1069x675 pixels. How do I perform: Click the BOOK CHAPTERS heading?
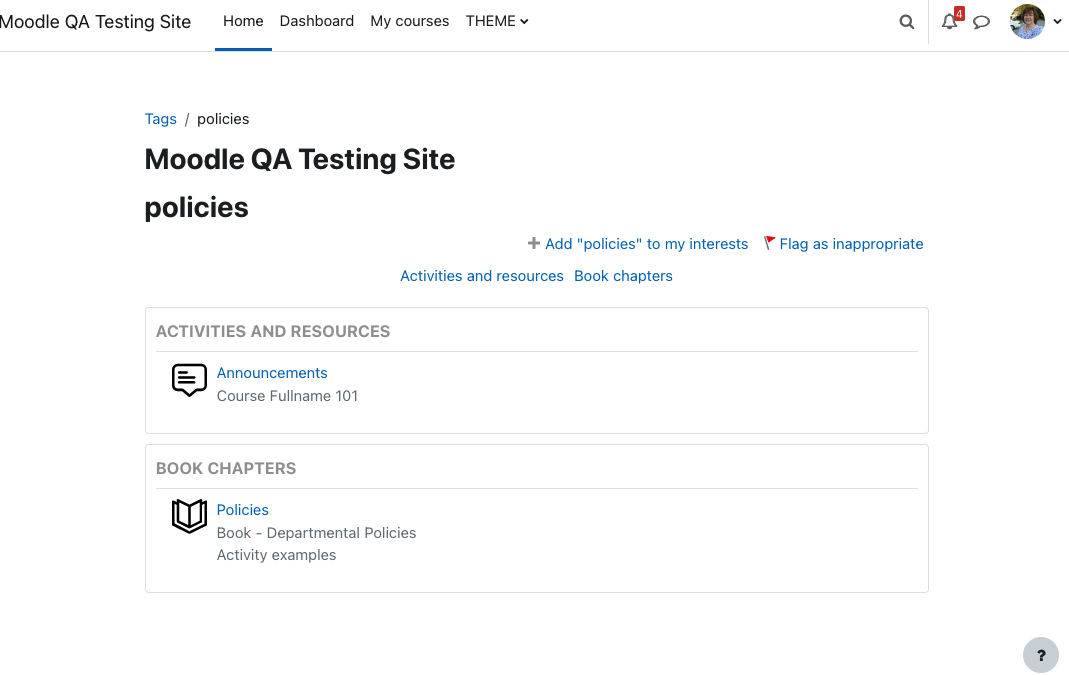click(226, 468)
